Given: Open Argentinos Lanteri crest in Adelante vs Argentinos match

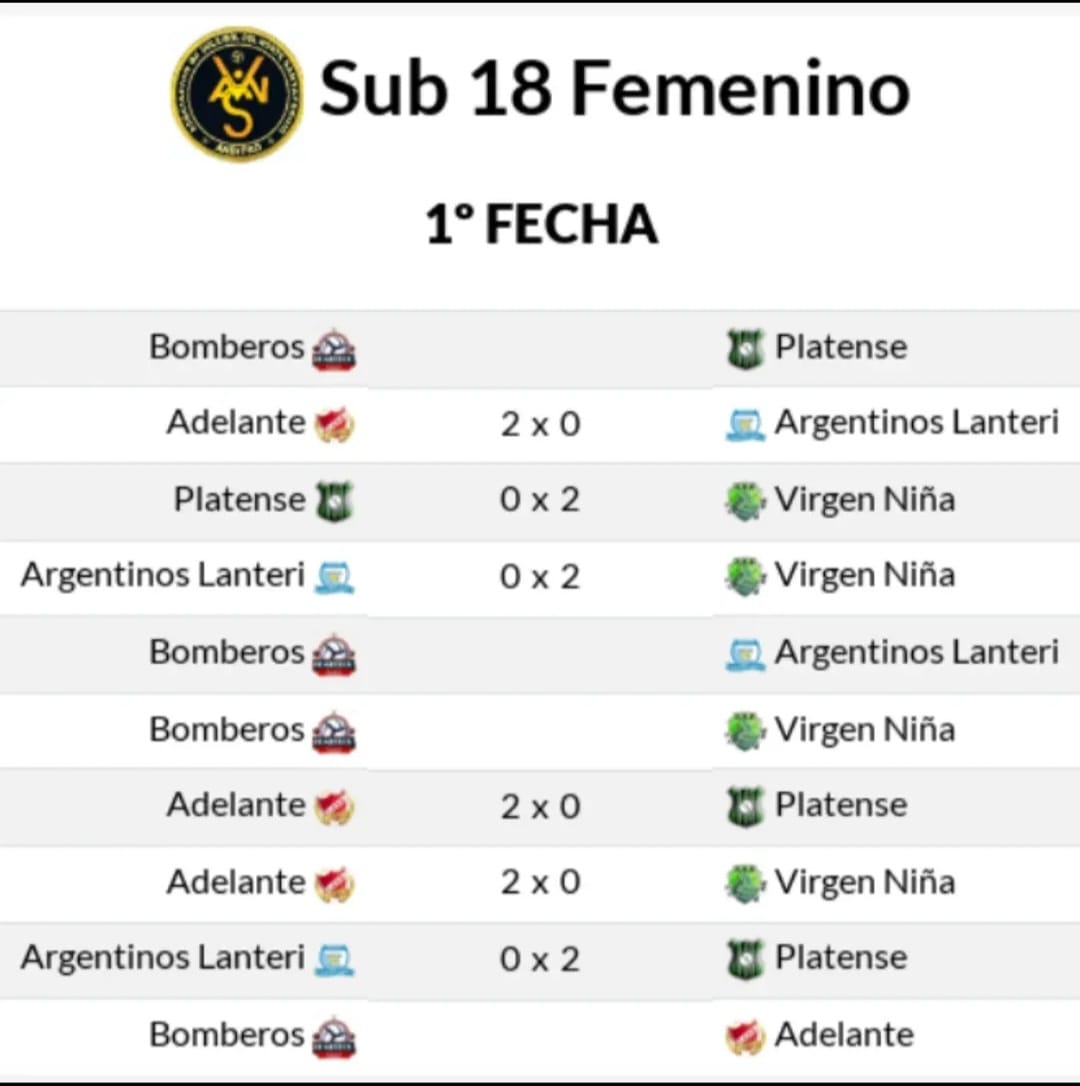Looking at the screenshot, I should (744, 426).
